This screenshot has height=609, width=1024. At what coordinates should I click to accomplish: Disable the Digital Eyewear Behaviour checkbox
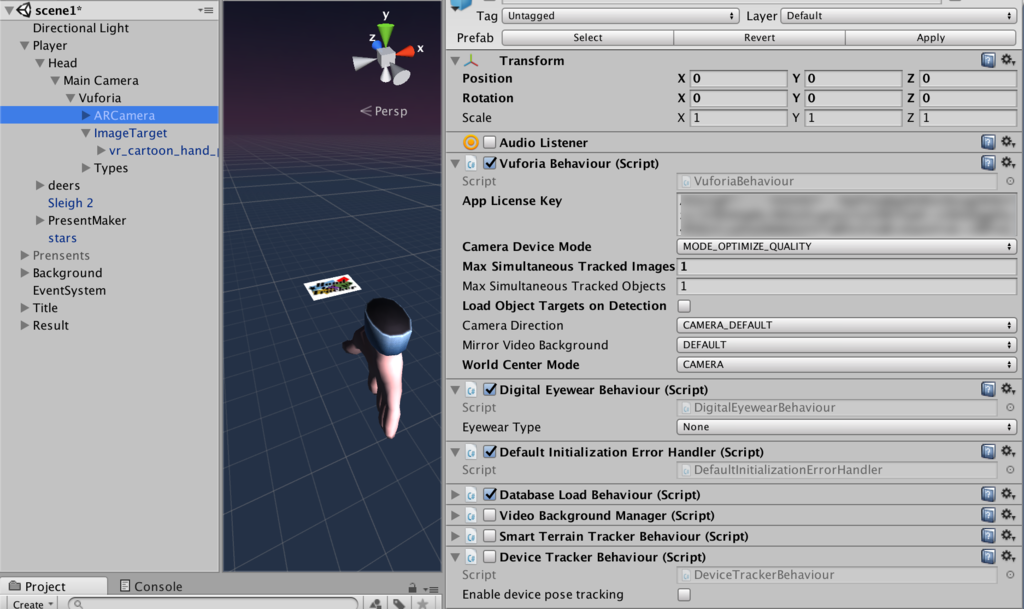point(490,389)
